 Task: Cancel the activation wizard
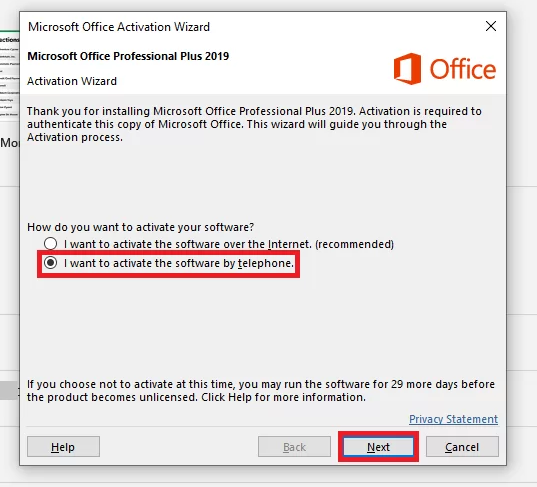pos(462,447)
